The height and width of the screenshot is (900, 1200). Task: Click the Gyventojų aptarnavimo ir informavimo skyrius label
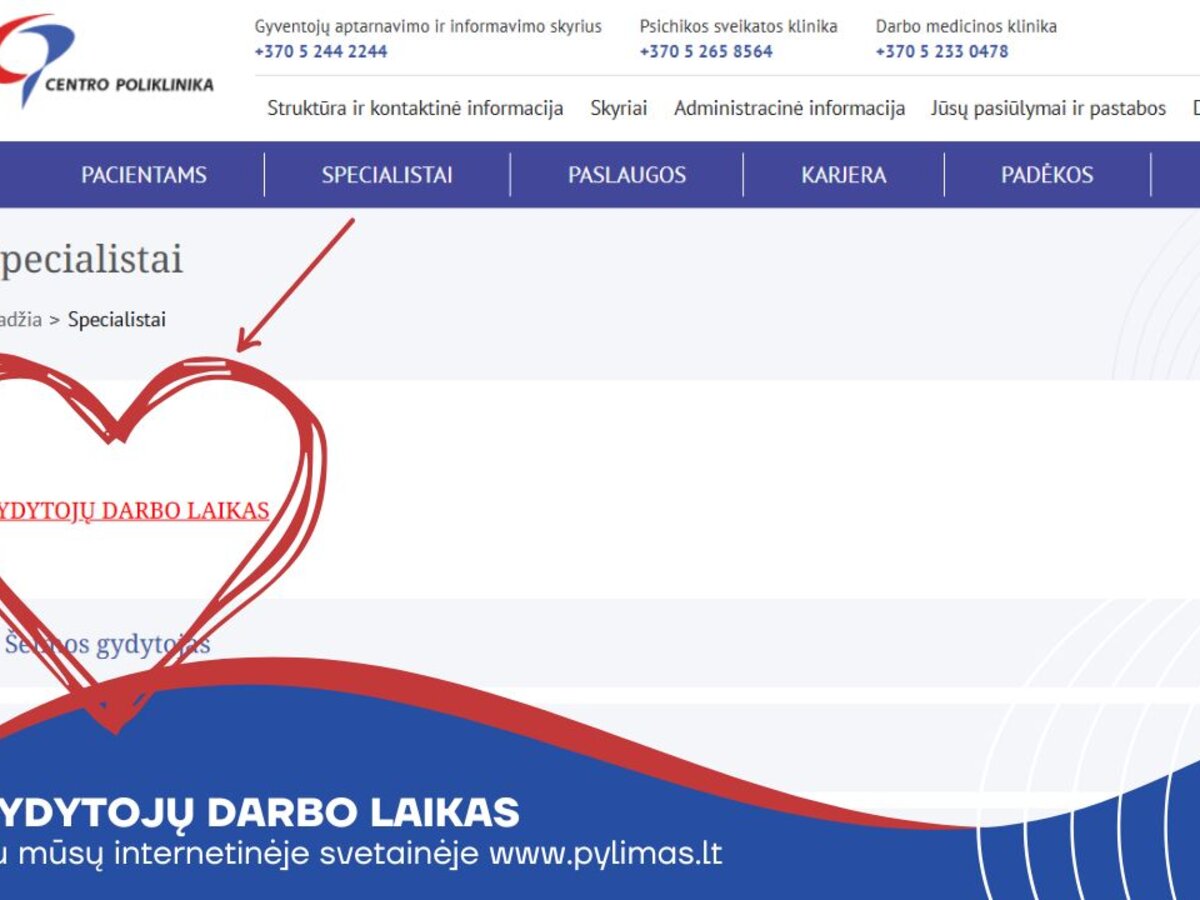pos(428,27)
